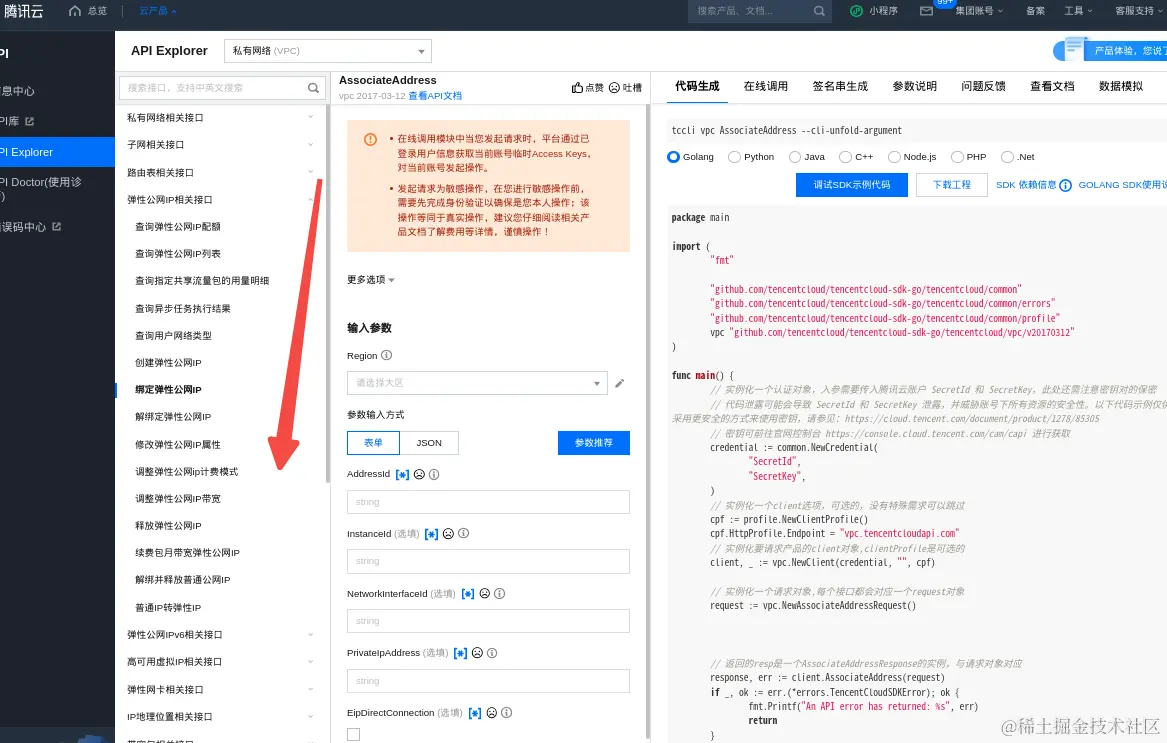Screen dimensions: 1167x743
Task: Click the 下载工程 button
Action: 952,185
